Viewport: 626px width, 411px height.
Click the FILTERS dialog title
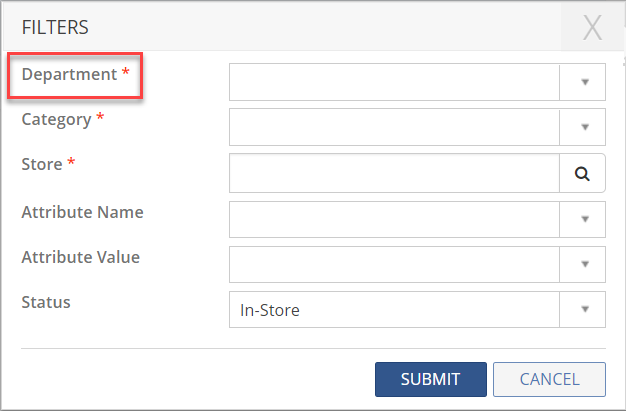(55, 27)
